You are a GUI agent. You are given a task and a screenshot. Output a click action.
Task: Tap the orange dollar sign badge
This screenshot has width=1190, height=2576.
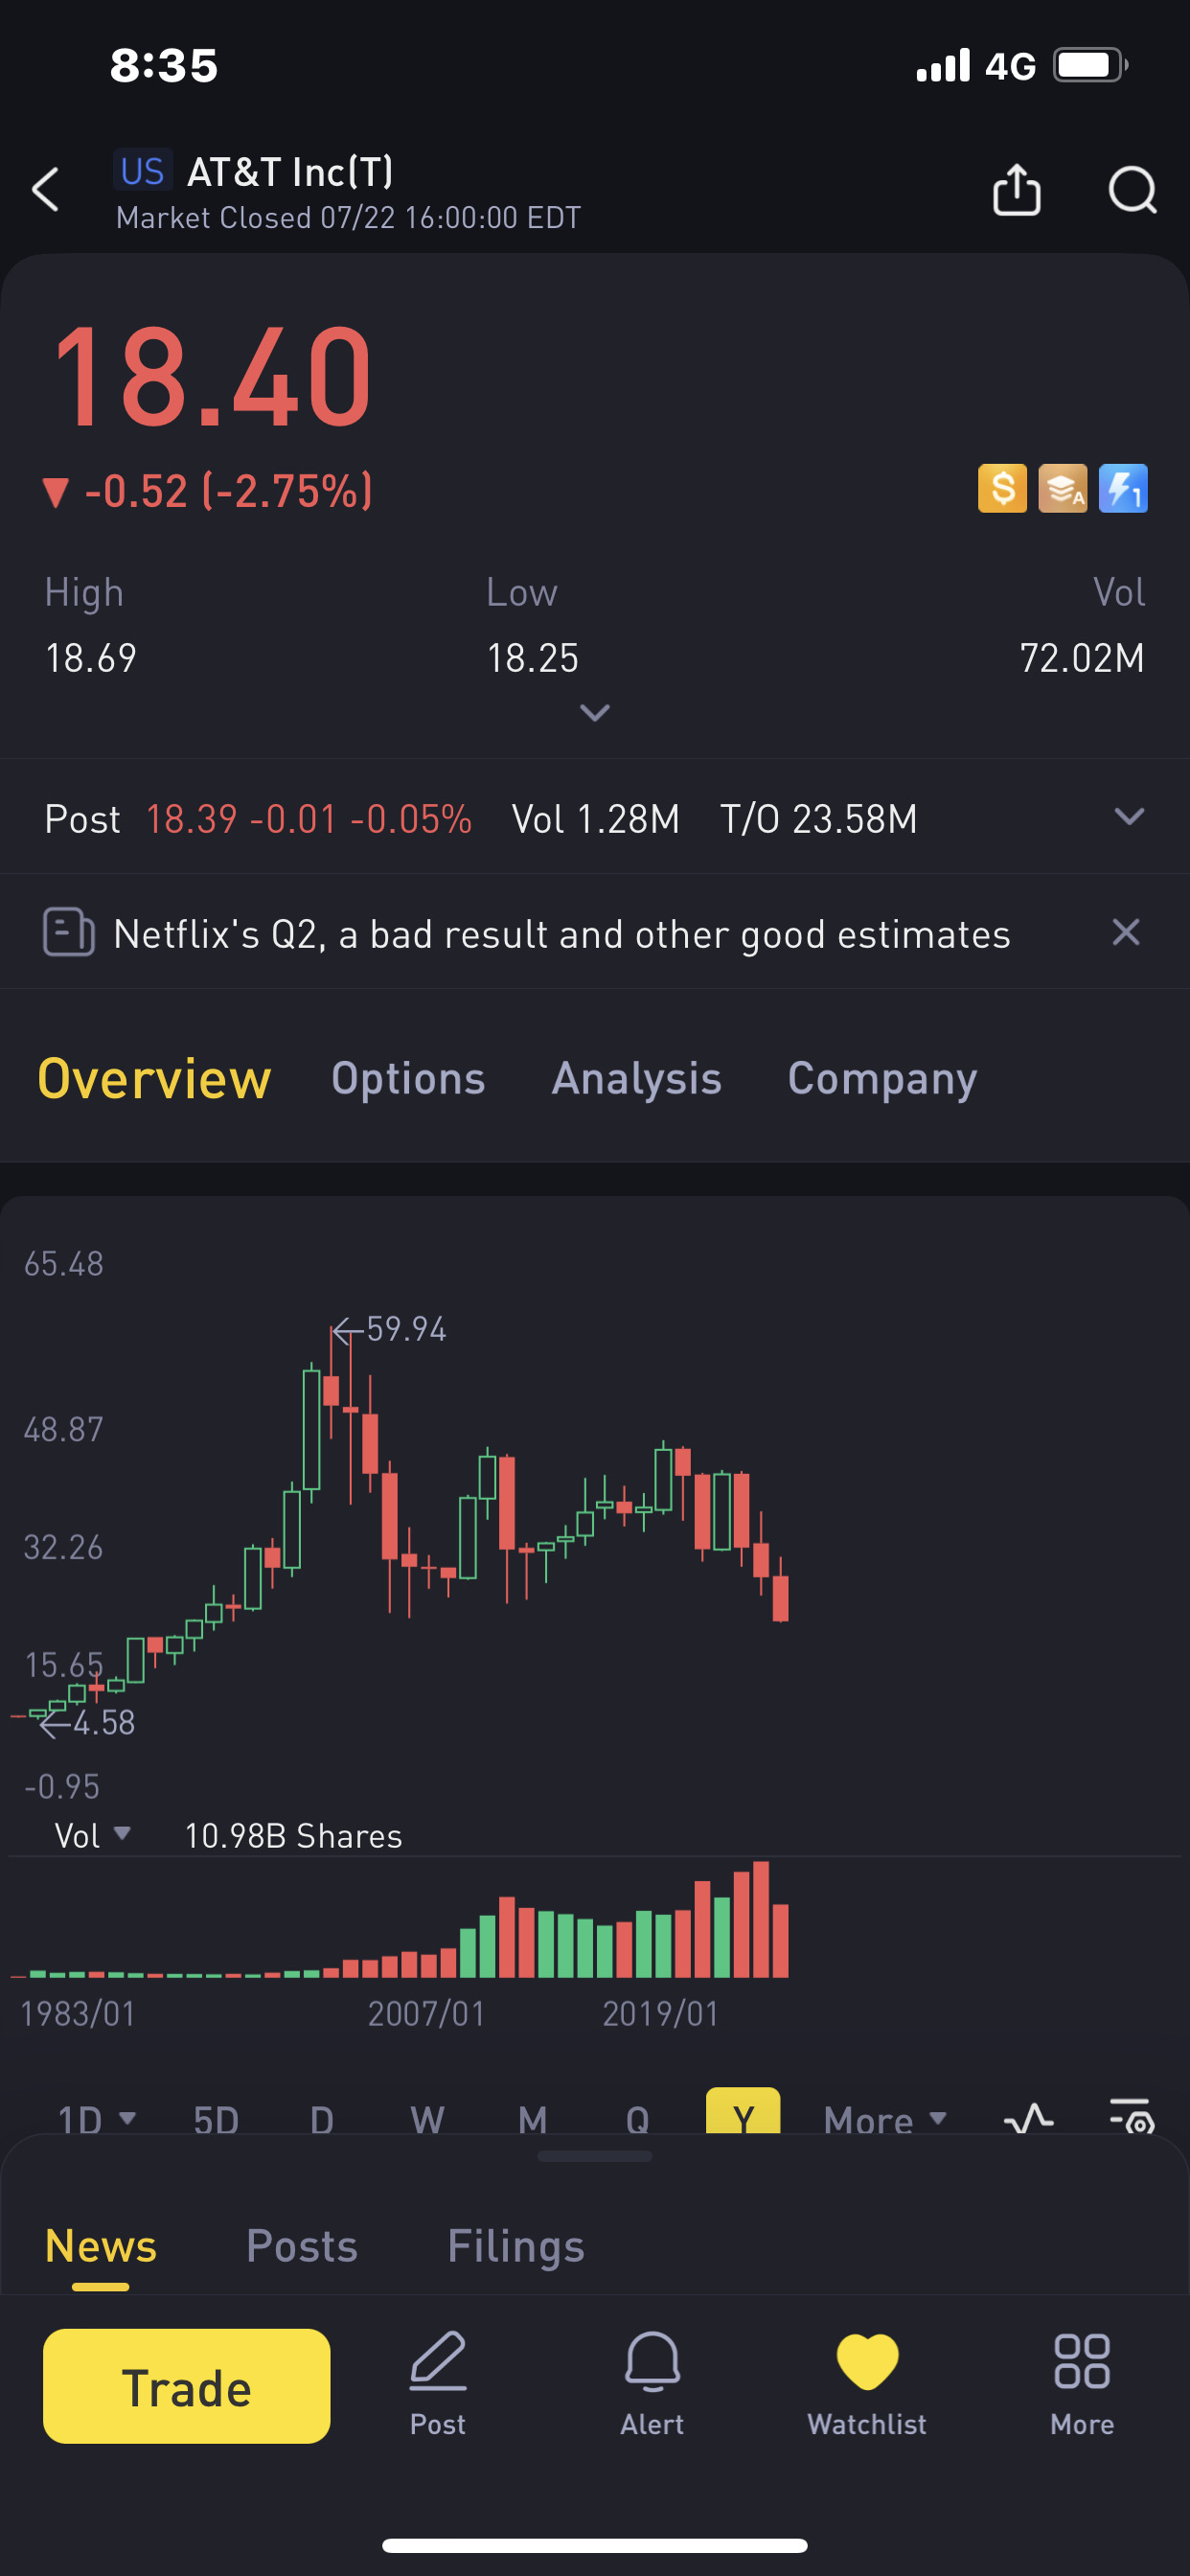coord(1002,488)
